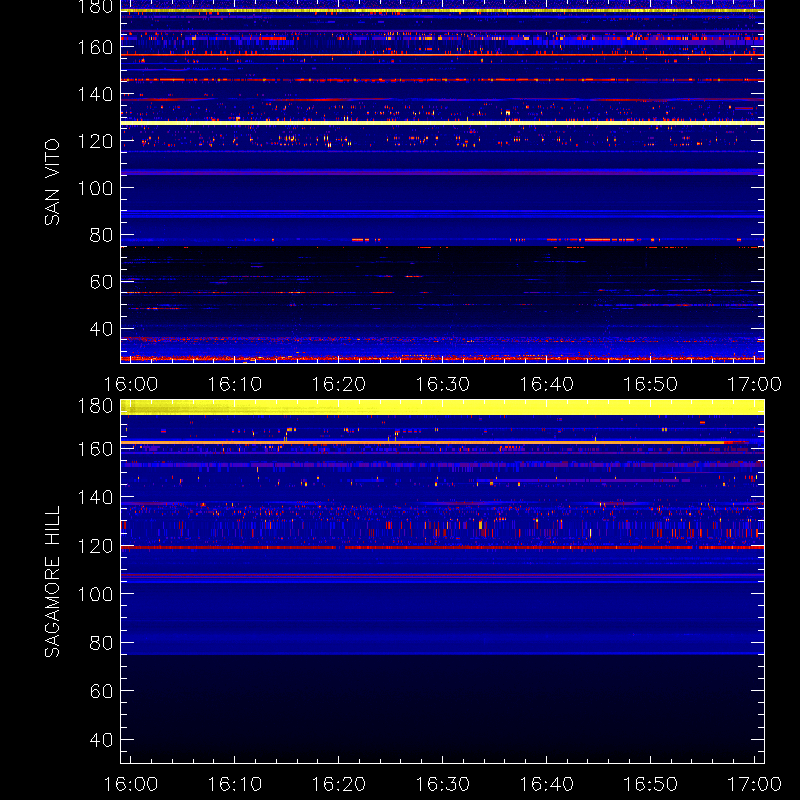Viewport: 800px width, 800px height.
Task: Pick Sagamore Hill plot's 120 frequency label
Action: (x=95, y=546)
